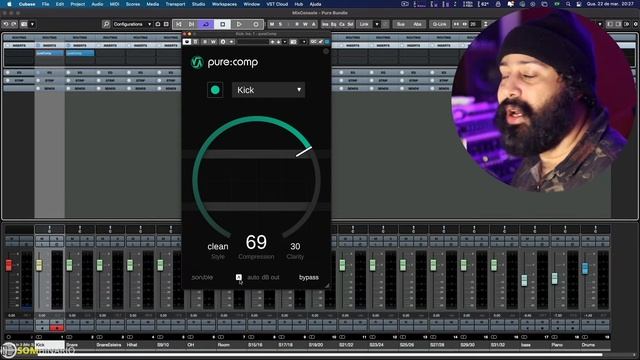Select the Hihat channel name label
This screenshot has width=640, height=360.
coord(132,345)
